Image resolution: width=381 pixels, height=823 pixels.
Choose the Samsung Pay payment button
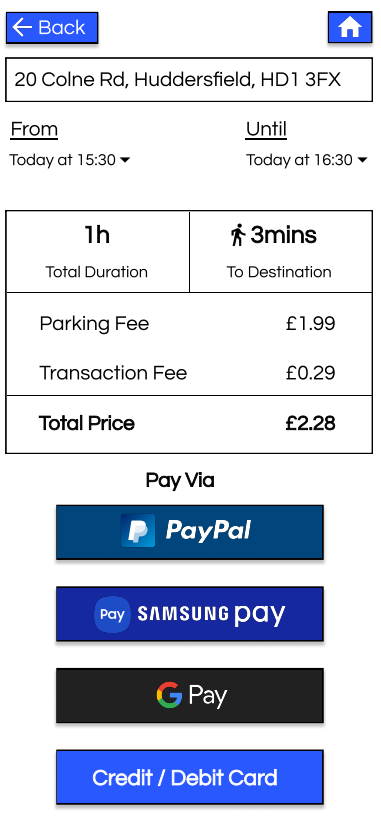(189, 614)
